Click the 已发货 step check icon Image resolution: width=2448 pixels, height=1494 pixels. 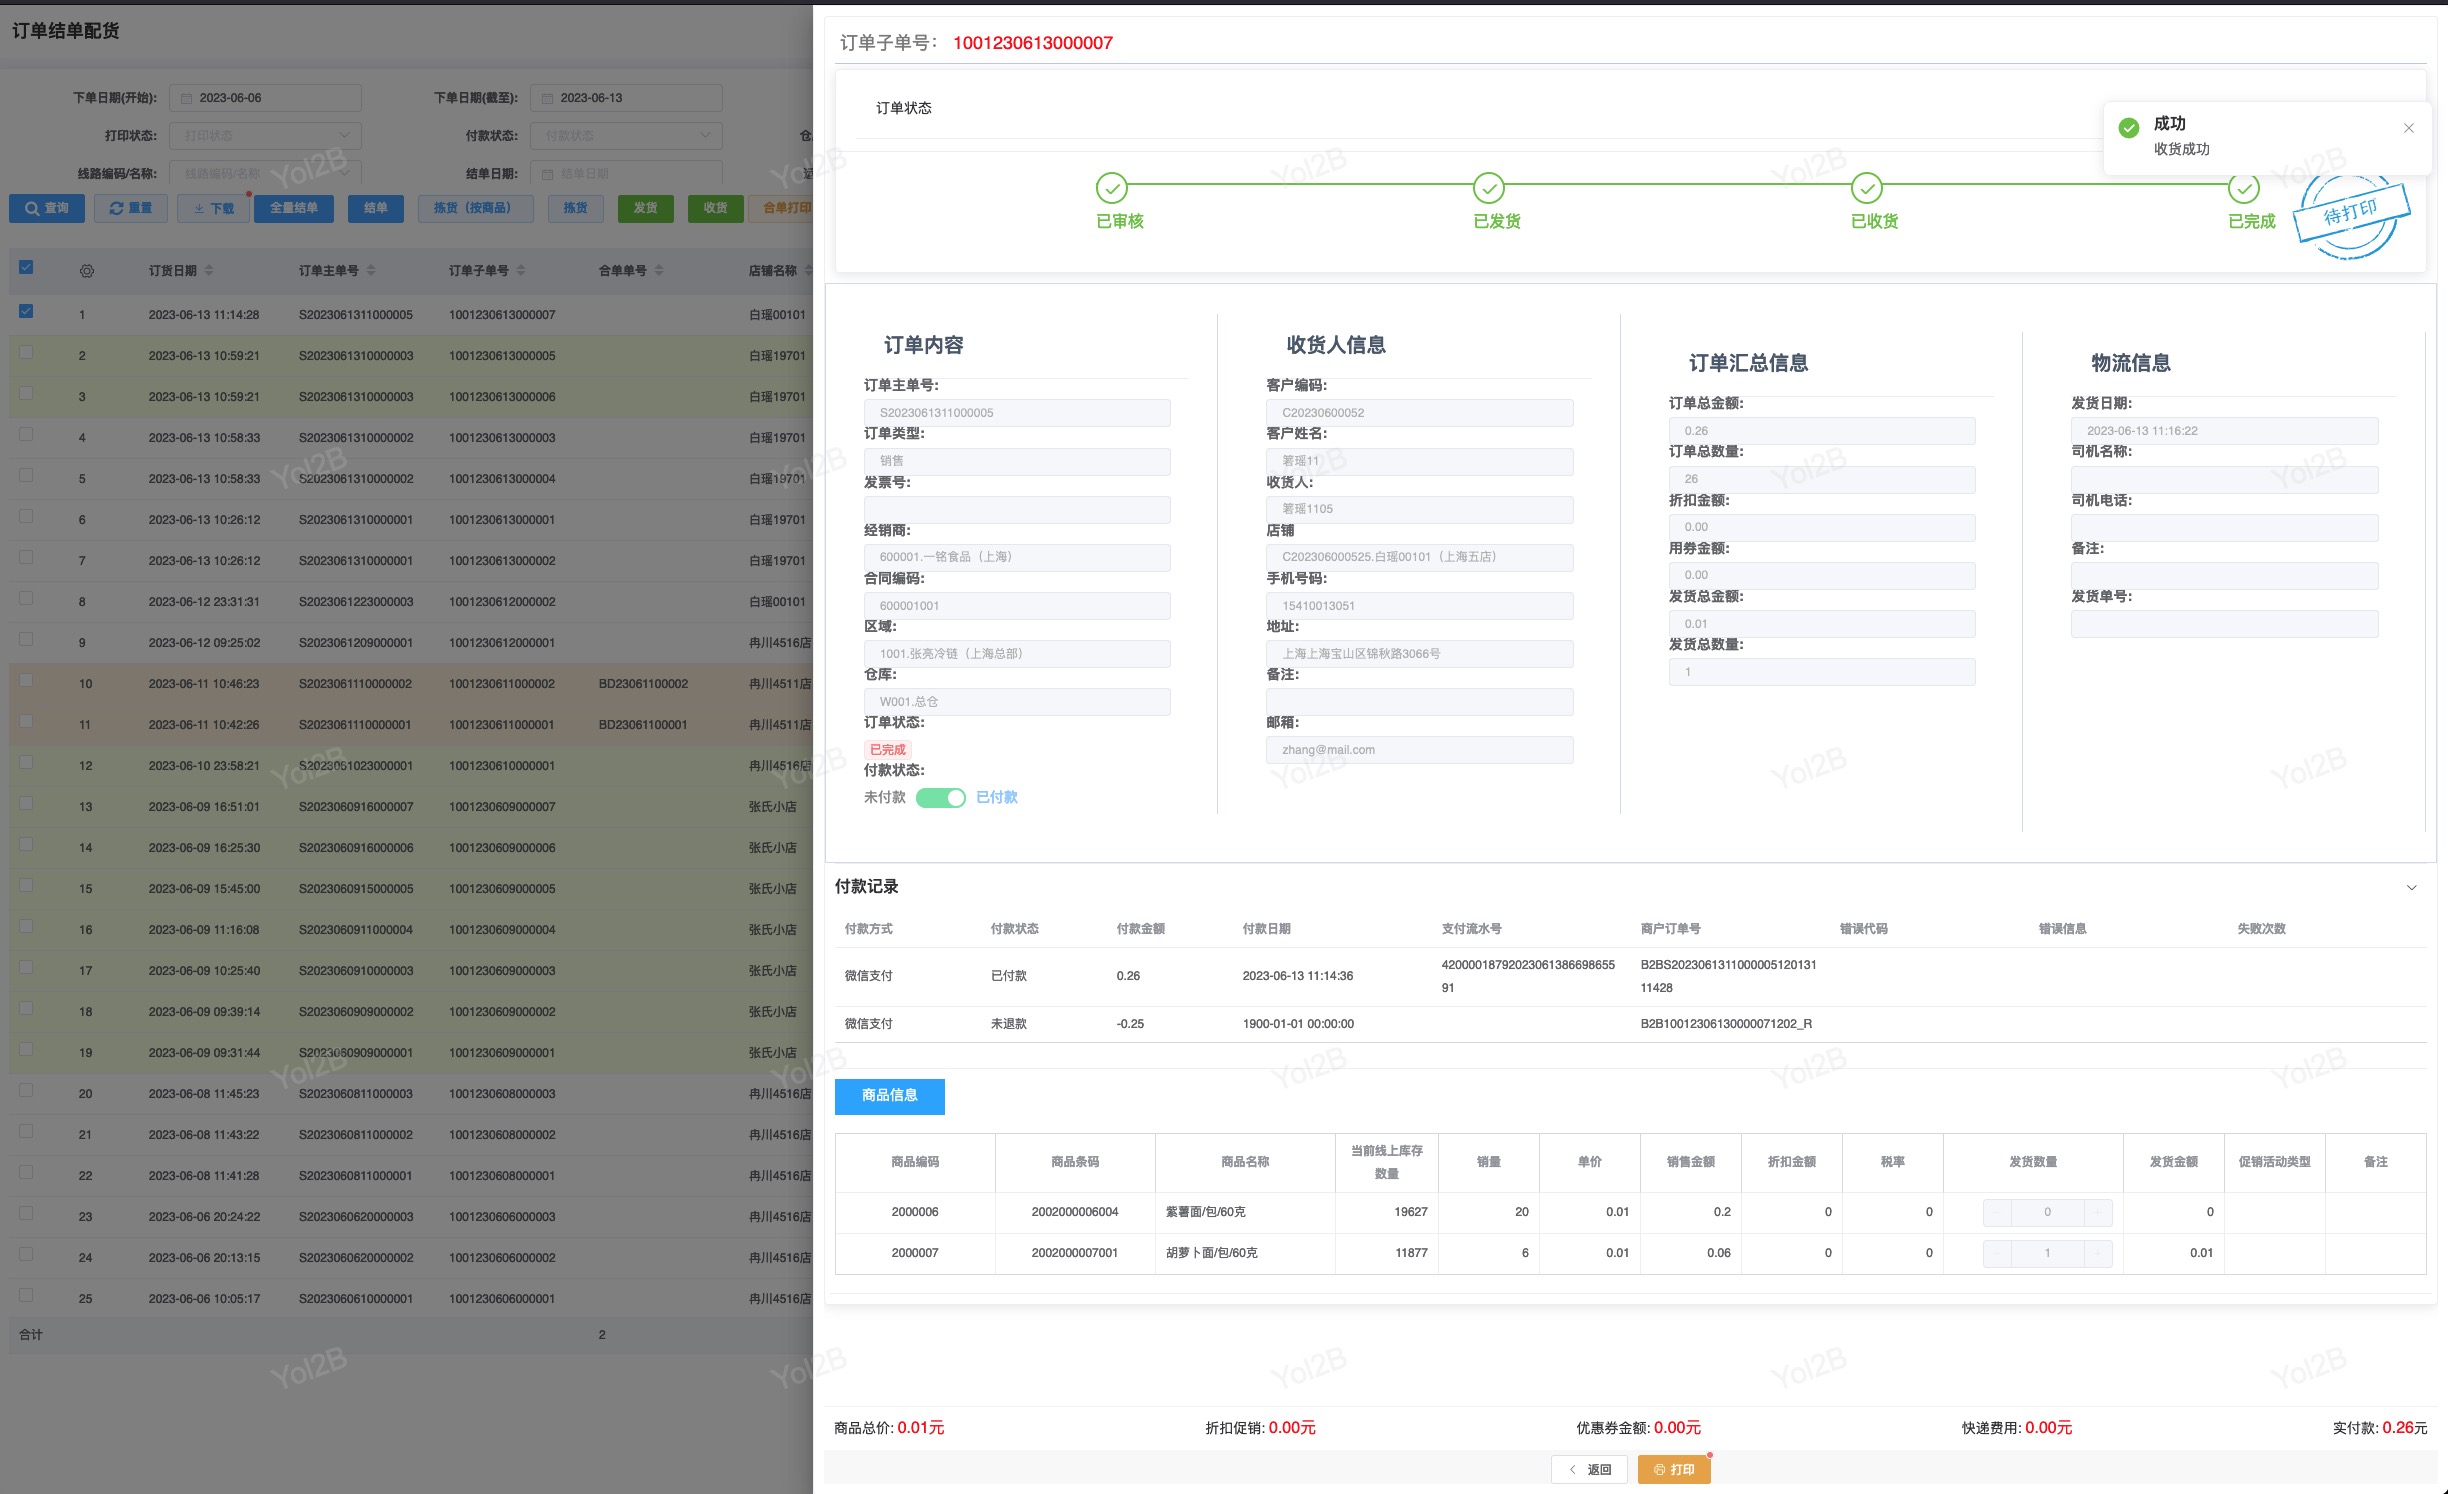(x=1488, y=188)
